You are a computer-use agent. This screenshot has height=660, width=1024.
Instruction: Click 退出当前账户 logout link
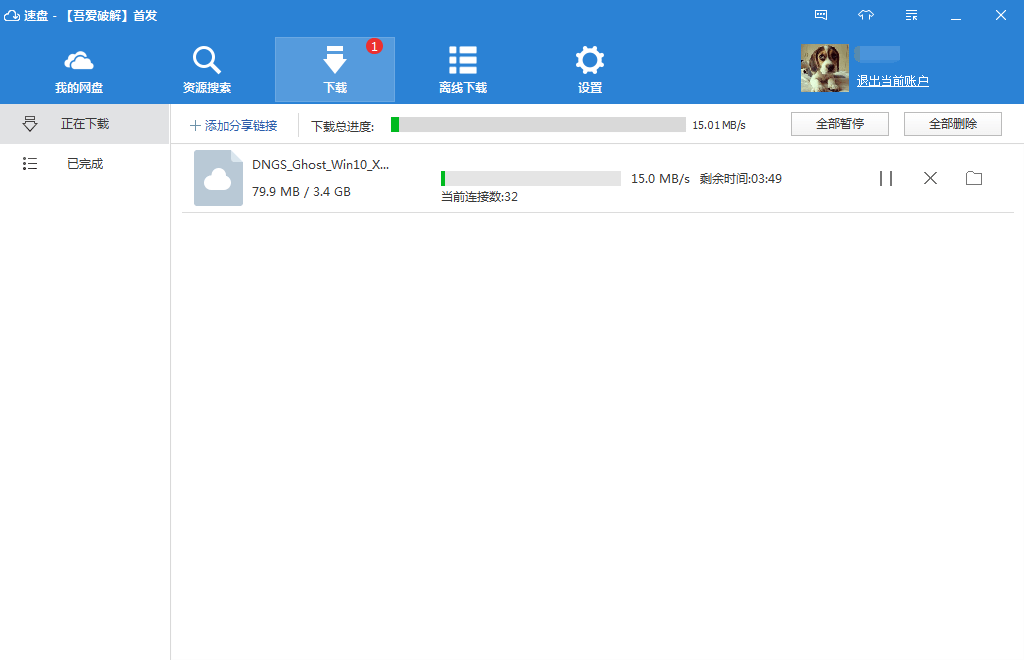(x=892, y=81)
